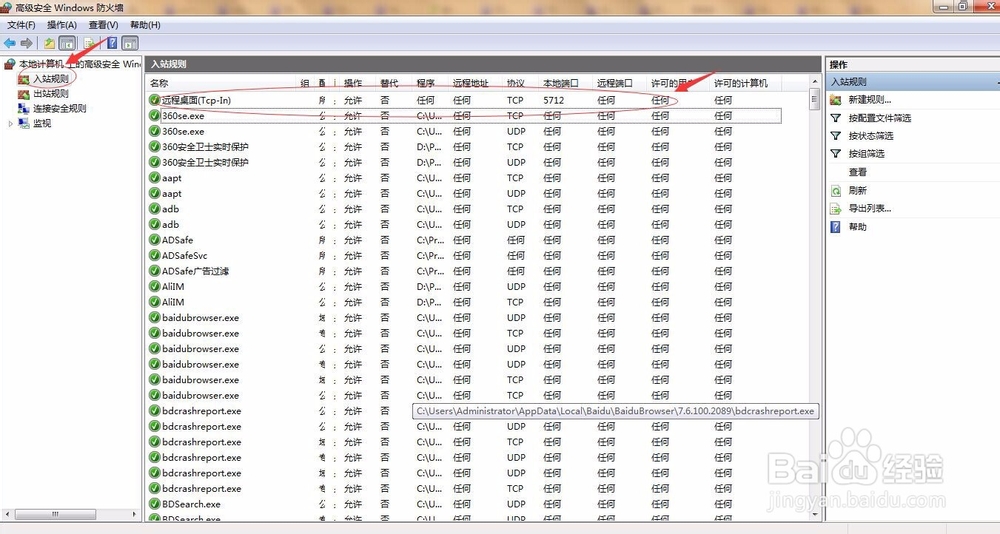The image size is (1000, 534).
Task: Click the 监视 tree node icon
Action: pyautogui.click(x=24, y=123)
